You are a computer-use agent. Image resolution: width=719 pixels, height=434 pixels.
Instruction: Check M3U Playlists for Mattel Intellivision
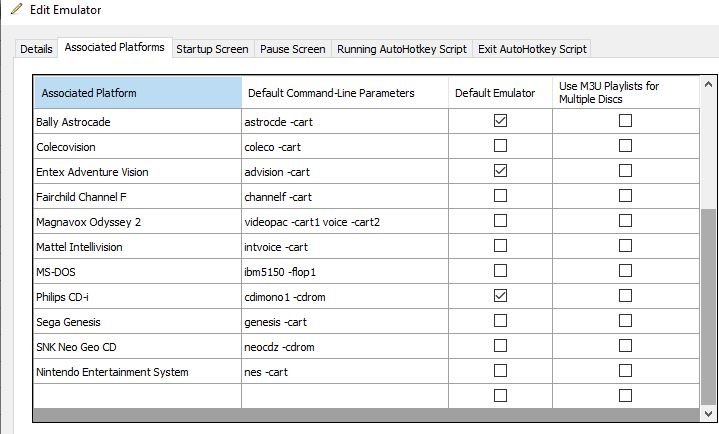pyautogui.click(x=625, y=245)
